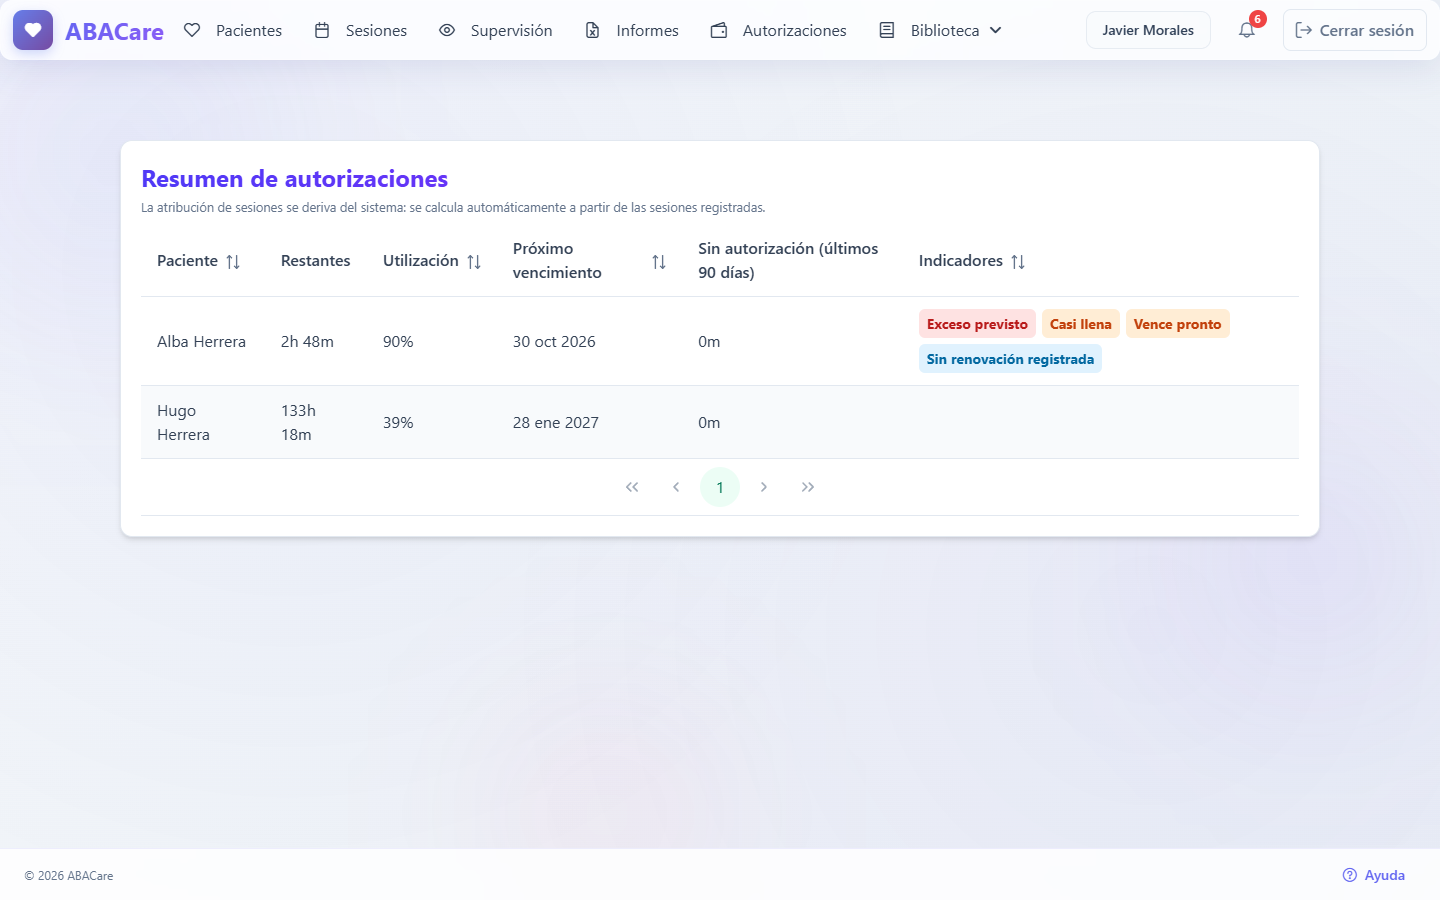Open the Autorizaciones menu item
Image resolution: width=1440 pixels, height=900 pixels.
click(x=779, y=30)
